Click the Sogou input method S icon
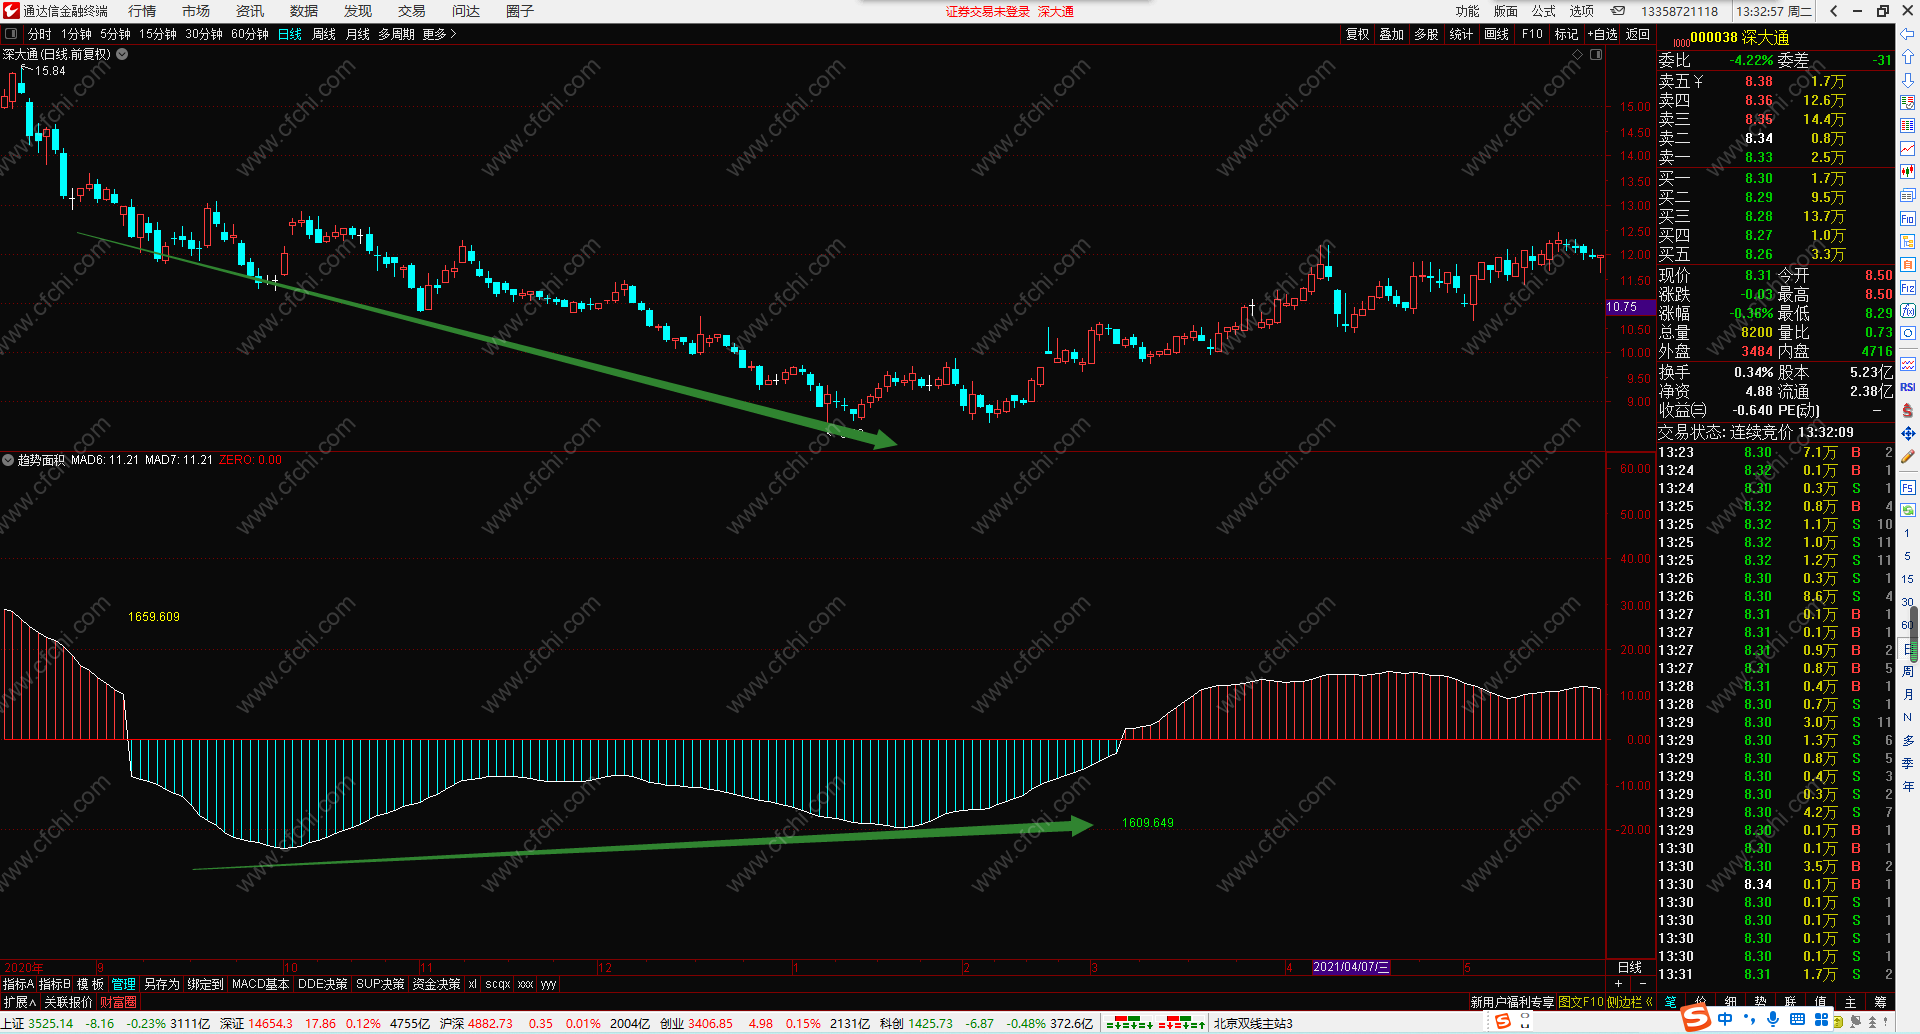1920x1034 pixels. (1695, 1019)
